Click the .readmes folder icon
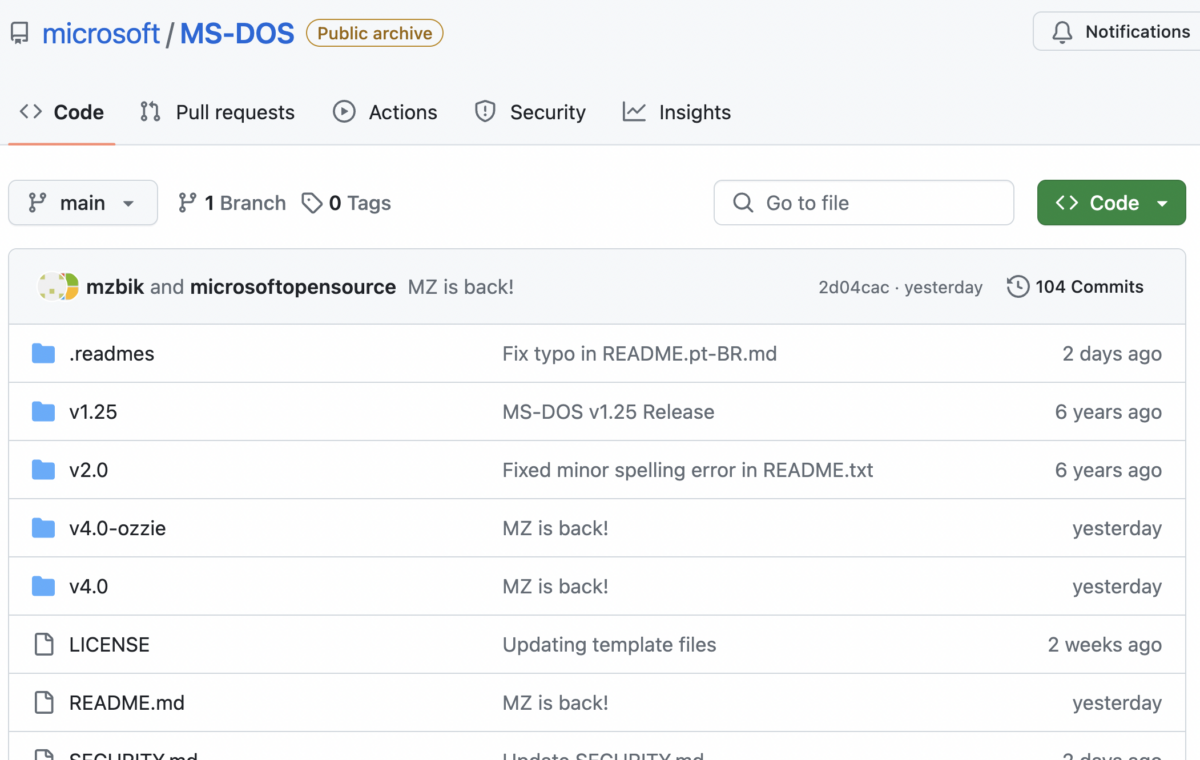The width and height of the screenshot is (1200, 760). click(43, 354)
